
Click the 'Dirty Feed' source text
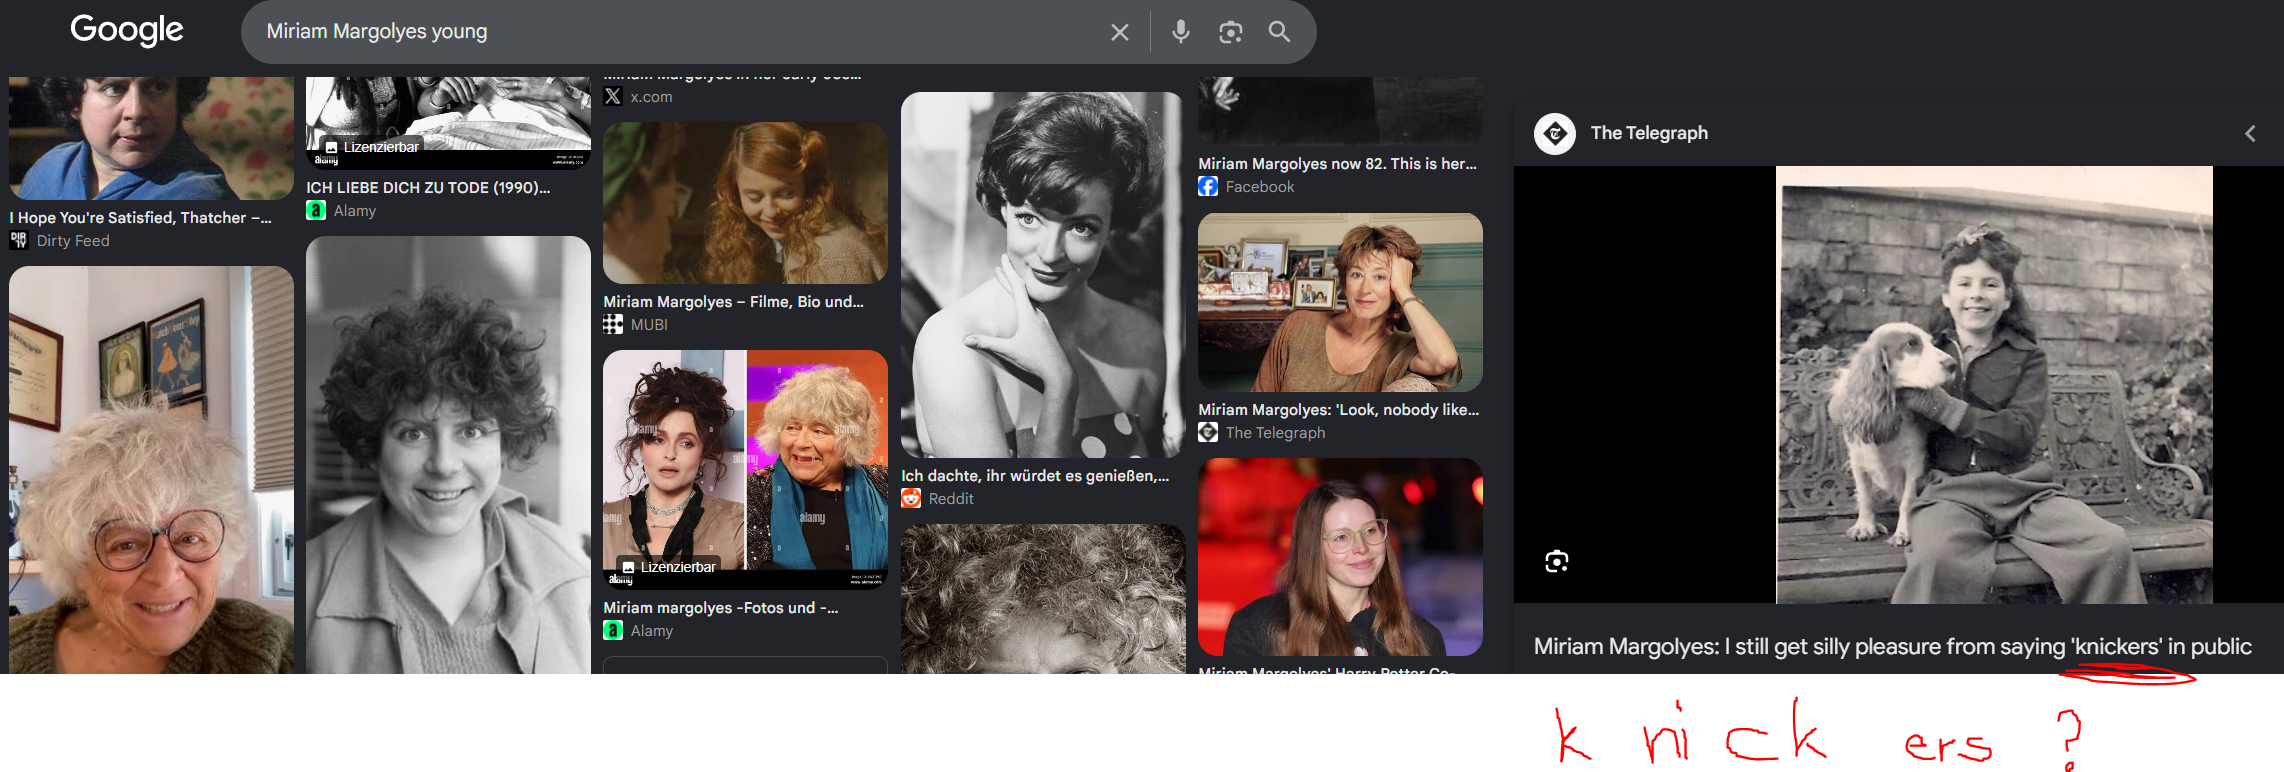click(x=73, y=241)
